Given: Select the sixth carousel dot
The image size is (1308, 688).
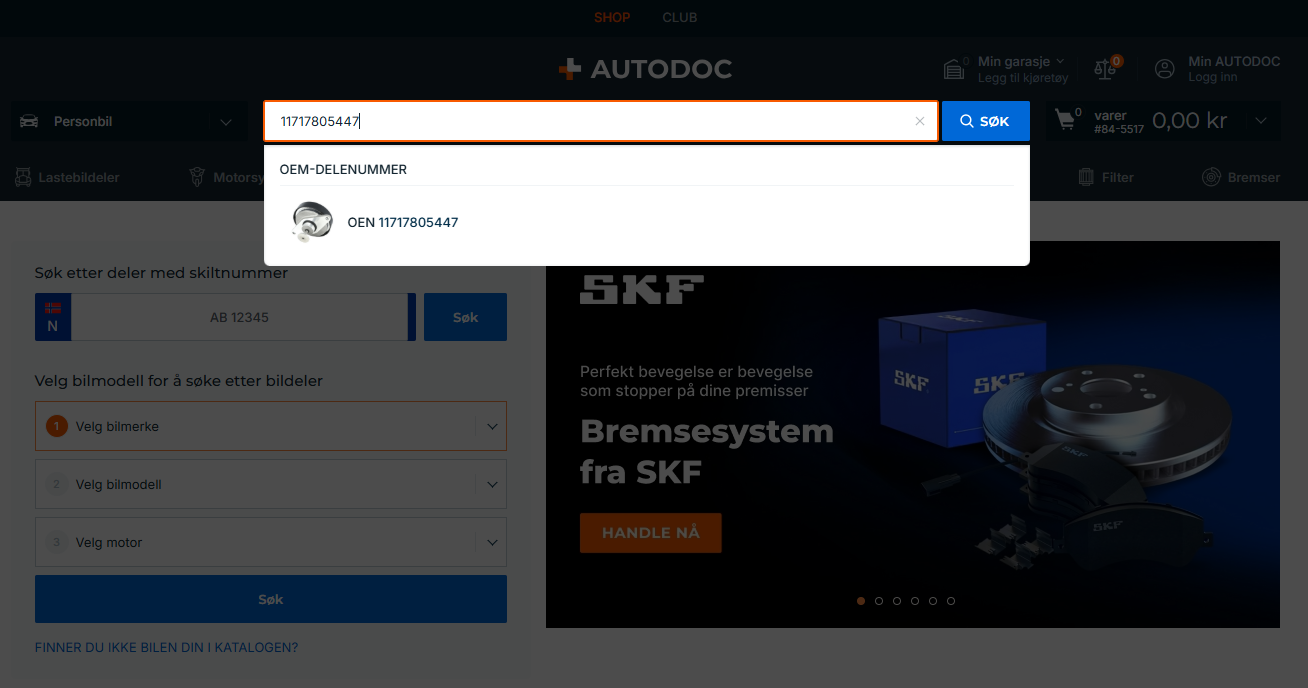Looking at the screenshot, I should pos(951,601).
